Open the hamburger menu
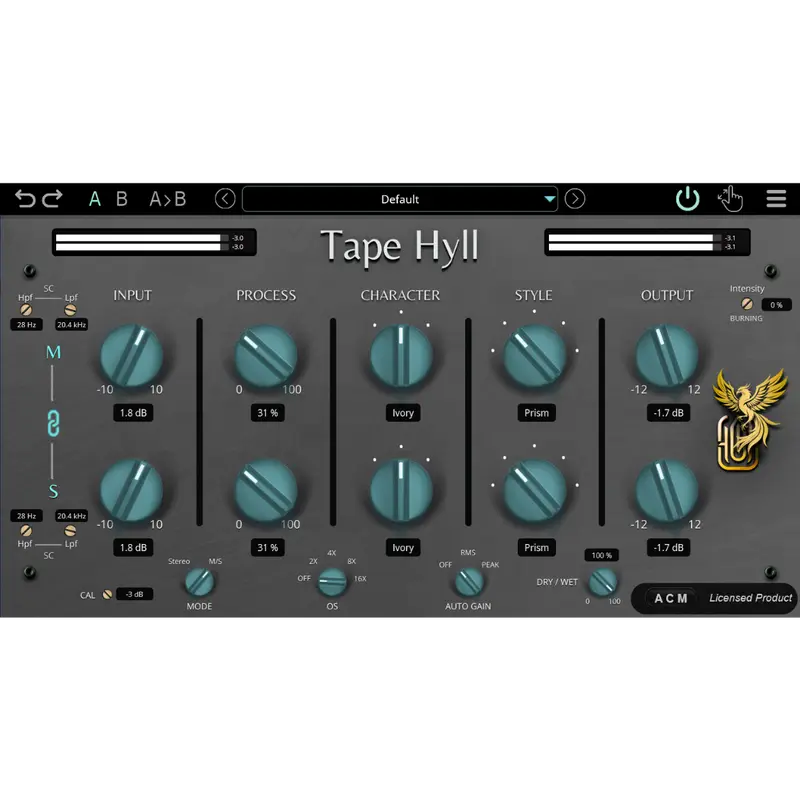 tap(776, 199)
